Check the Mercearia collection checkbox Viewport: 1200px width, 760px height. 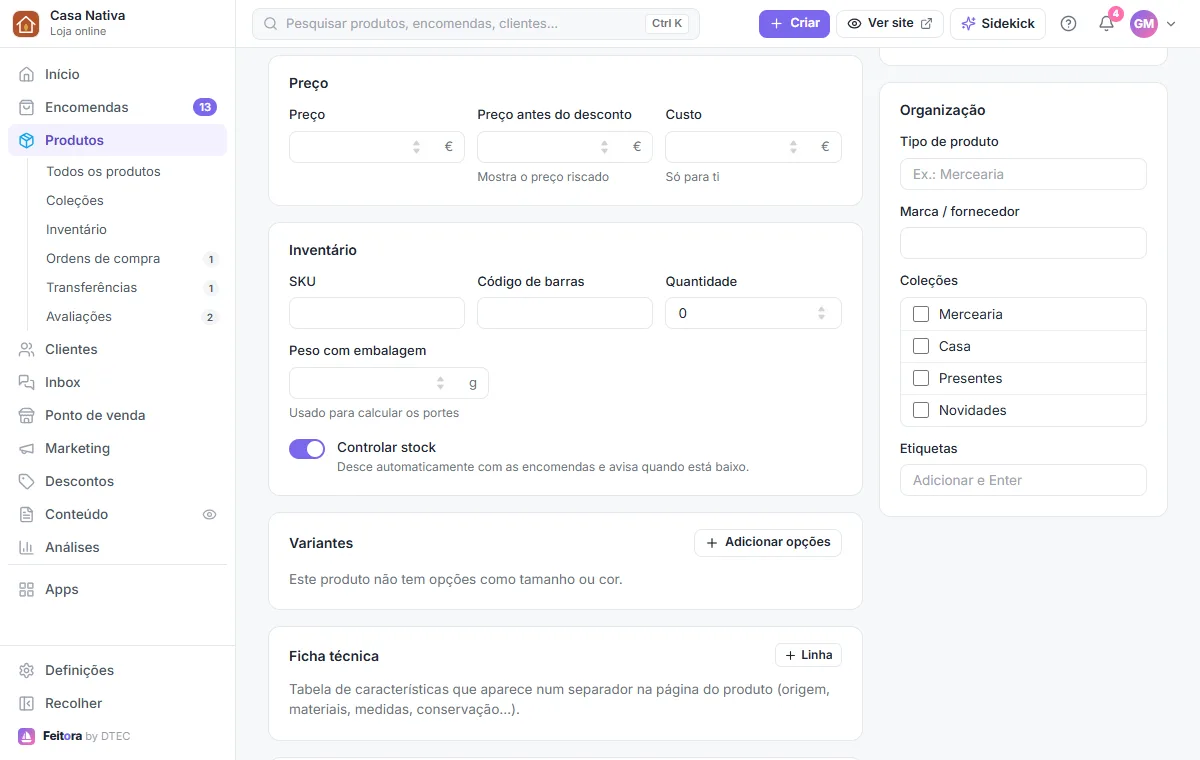tap(921, 314)
